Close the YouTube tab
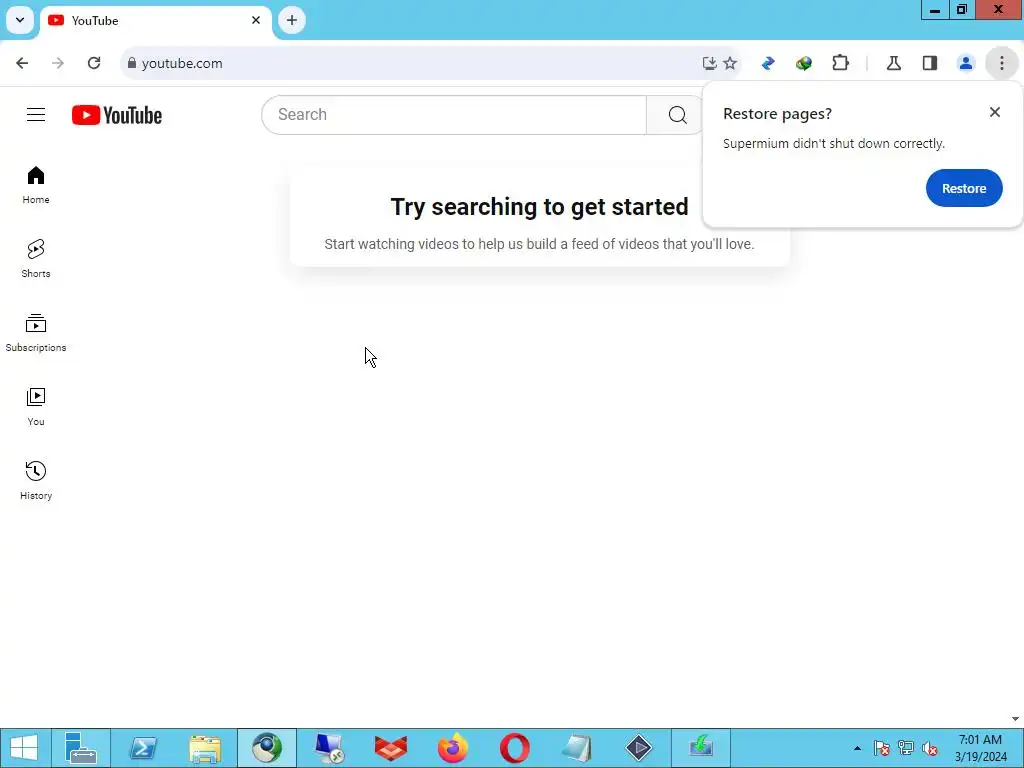The width and height of the screenshot is (1024, 768). (x=256, y=20)
